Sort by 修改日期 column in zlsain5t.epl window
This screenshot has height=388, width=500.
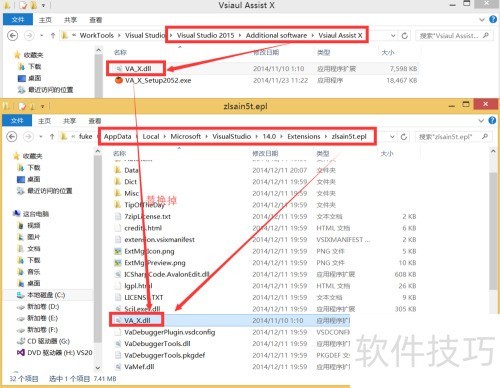coord(265,153)
